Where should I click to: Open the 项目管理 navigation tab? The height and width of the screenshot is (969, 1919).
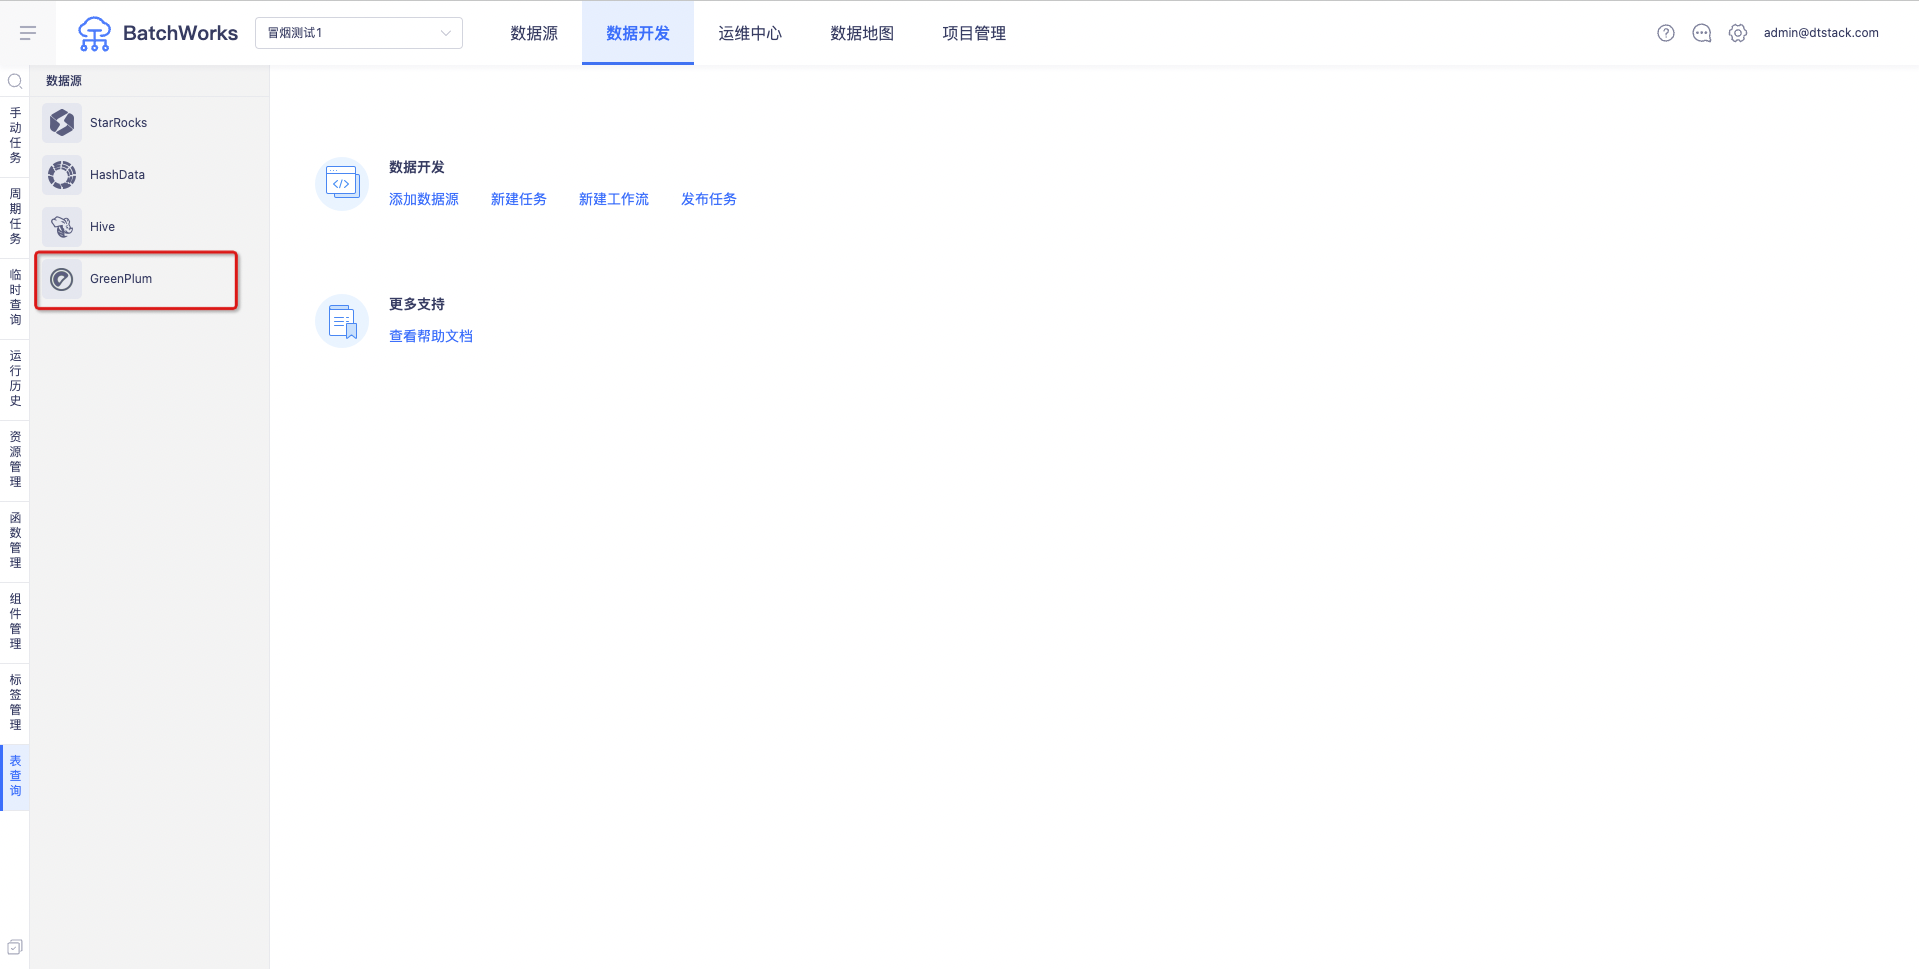pos(974,33)
